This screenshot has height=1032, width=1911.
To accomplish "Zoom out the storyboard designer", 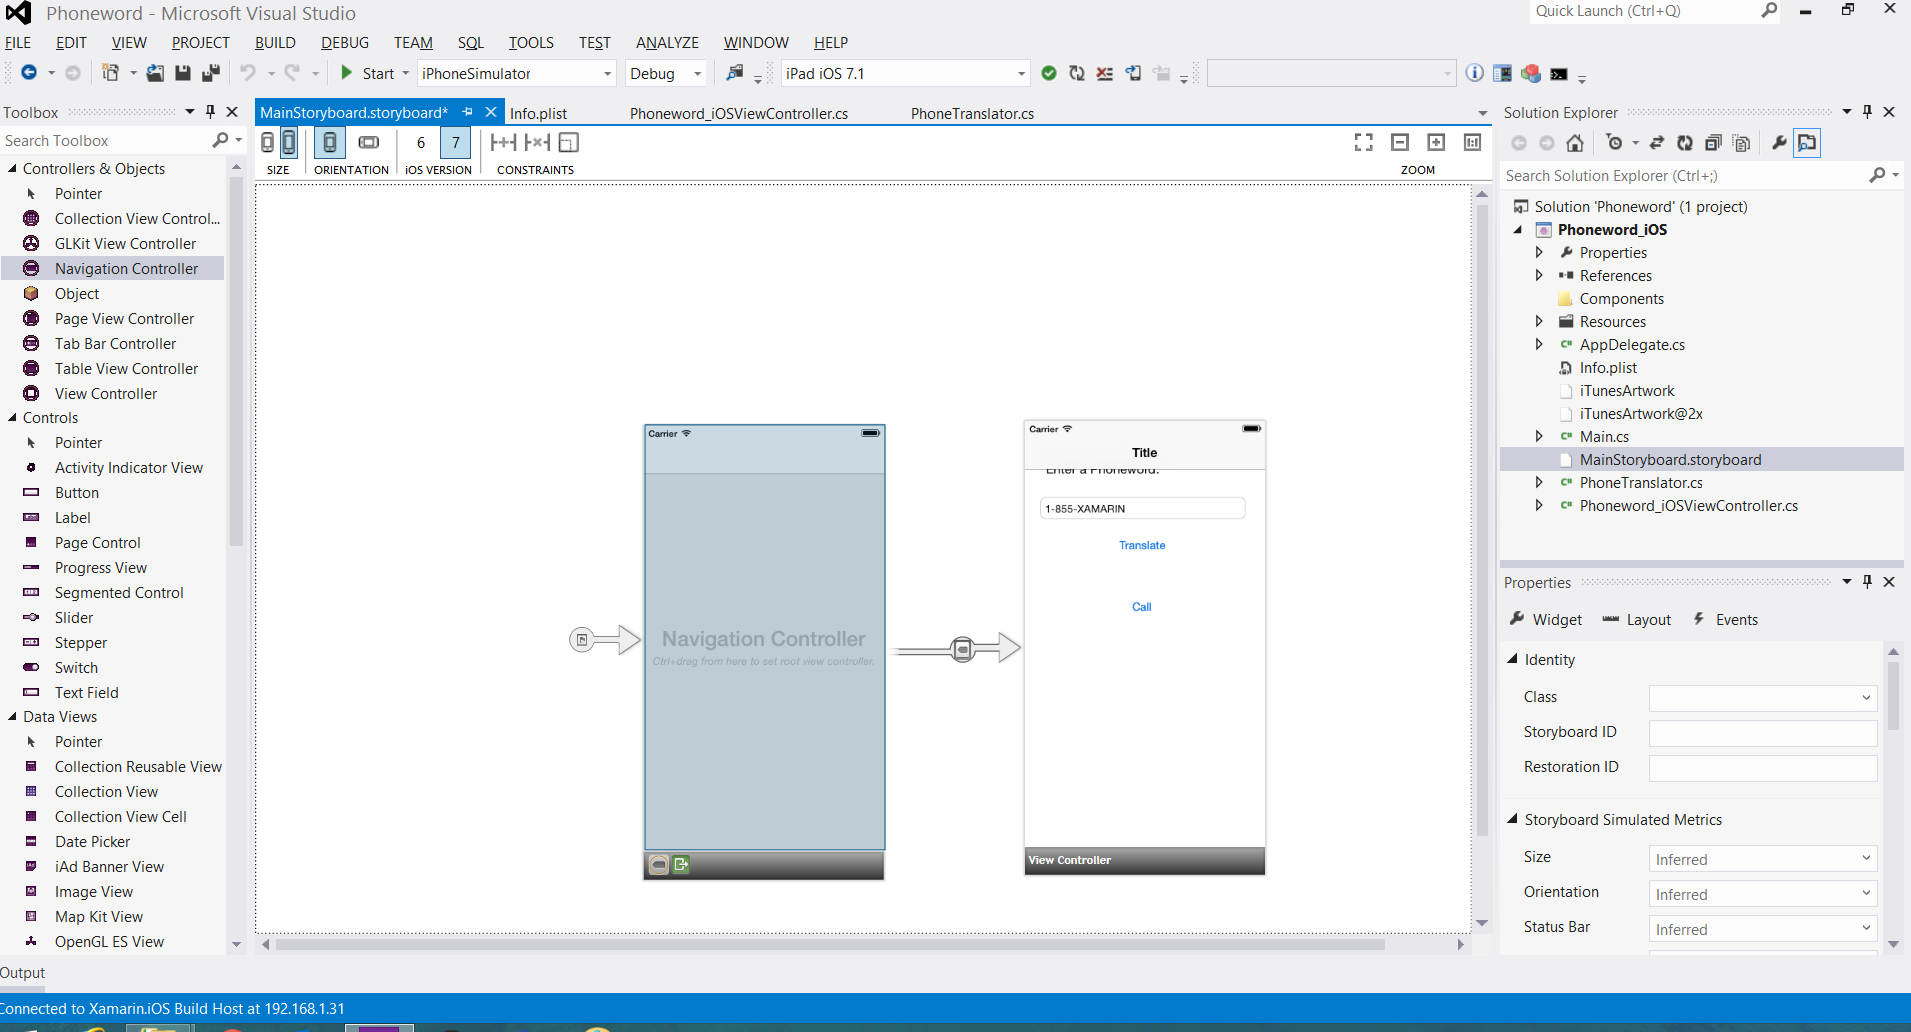I will coord(1400,142).
